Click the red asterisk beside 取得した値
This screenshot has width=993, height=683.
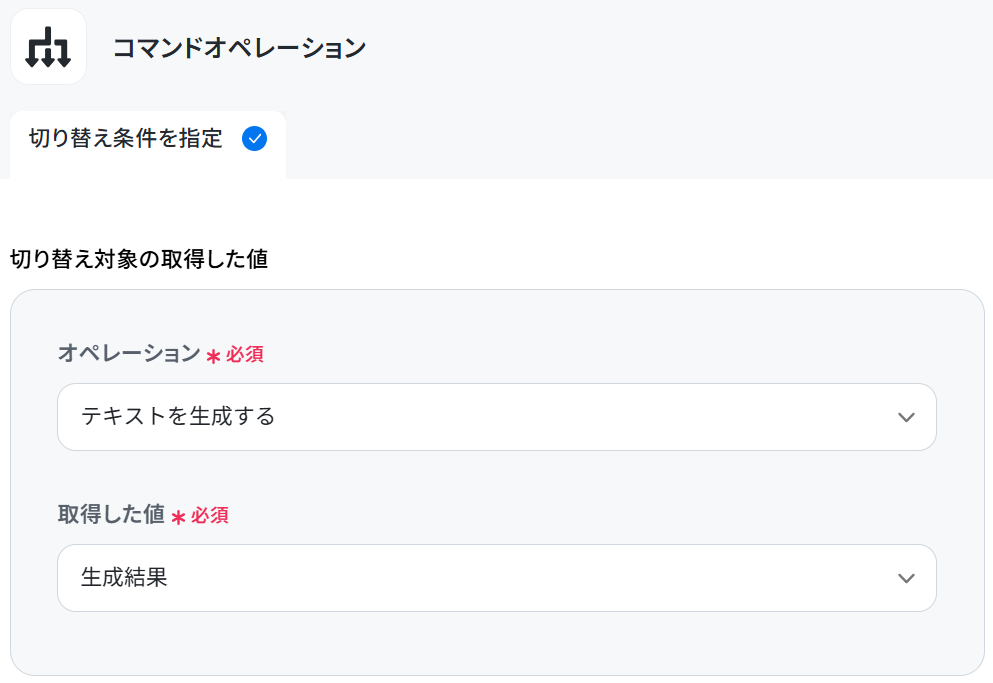click(x=179, y=517)
